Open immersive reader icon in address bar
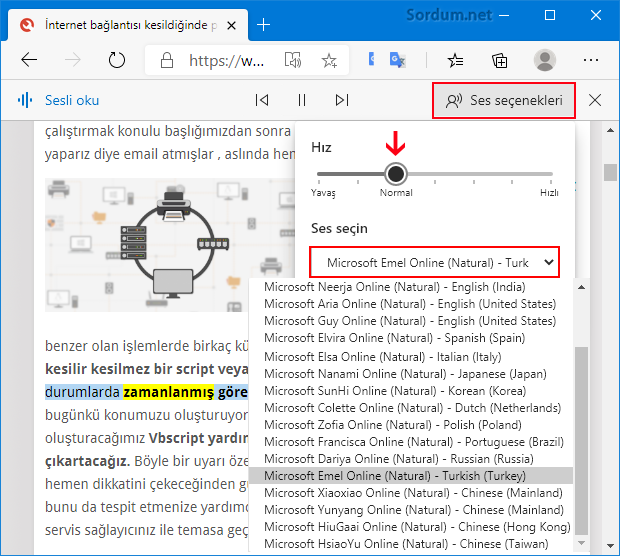620x556 pixels. point(293,61)
